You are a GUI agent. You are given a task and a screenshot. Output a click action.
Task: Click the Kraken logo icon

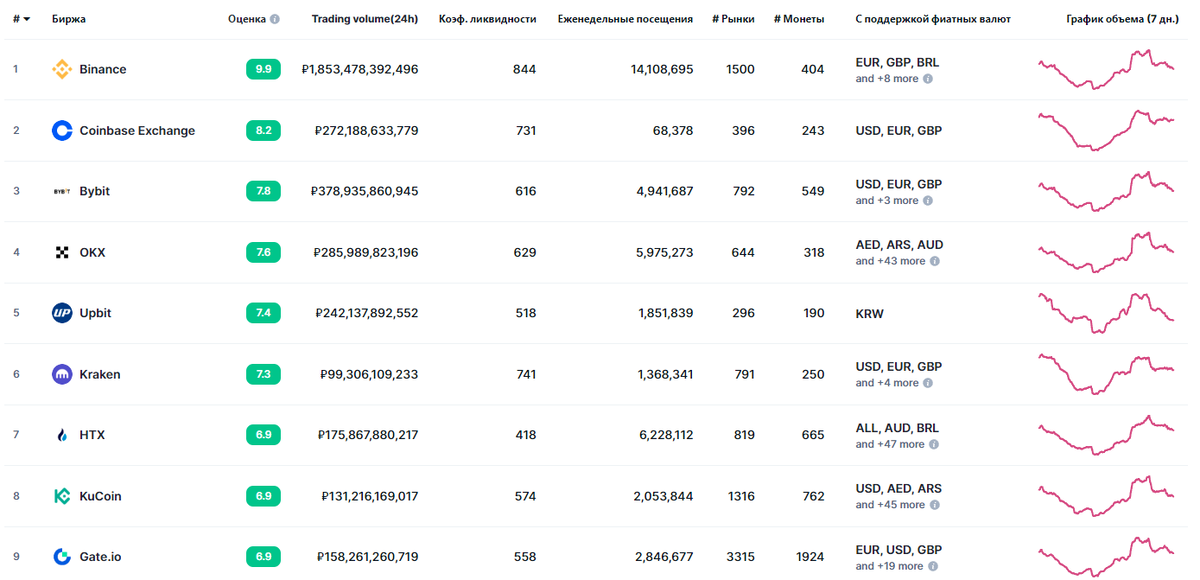(x=62, y=374)
